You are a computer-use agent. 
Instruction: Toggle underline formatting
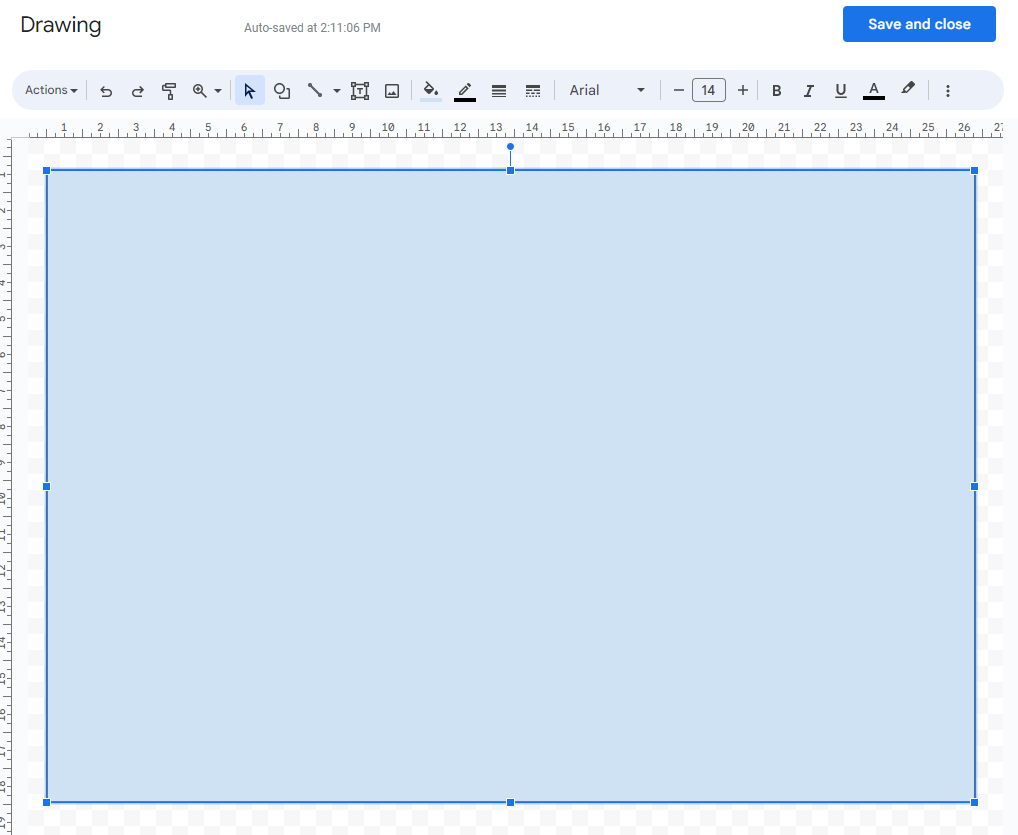click(x=841, y=90)
